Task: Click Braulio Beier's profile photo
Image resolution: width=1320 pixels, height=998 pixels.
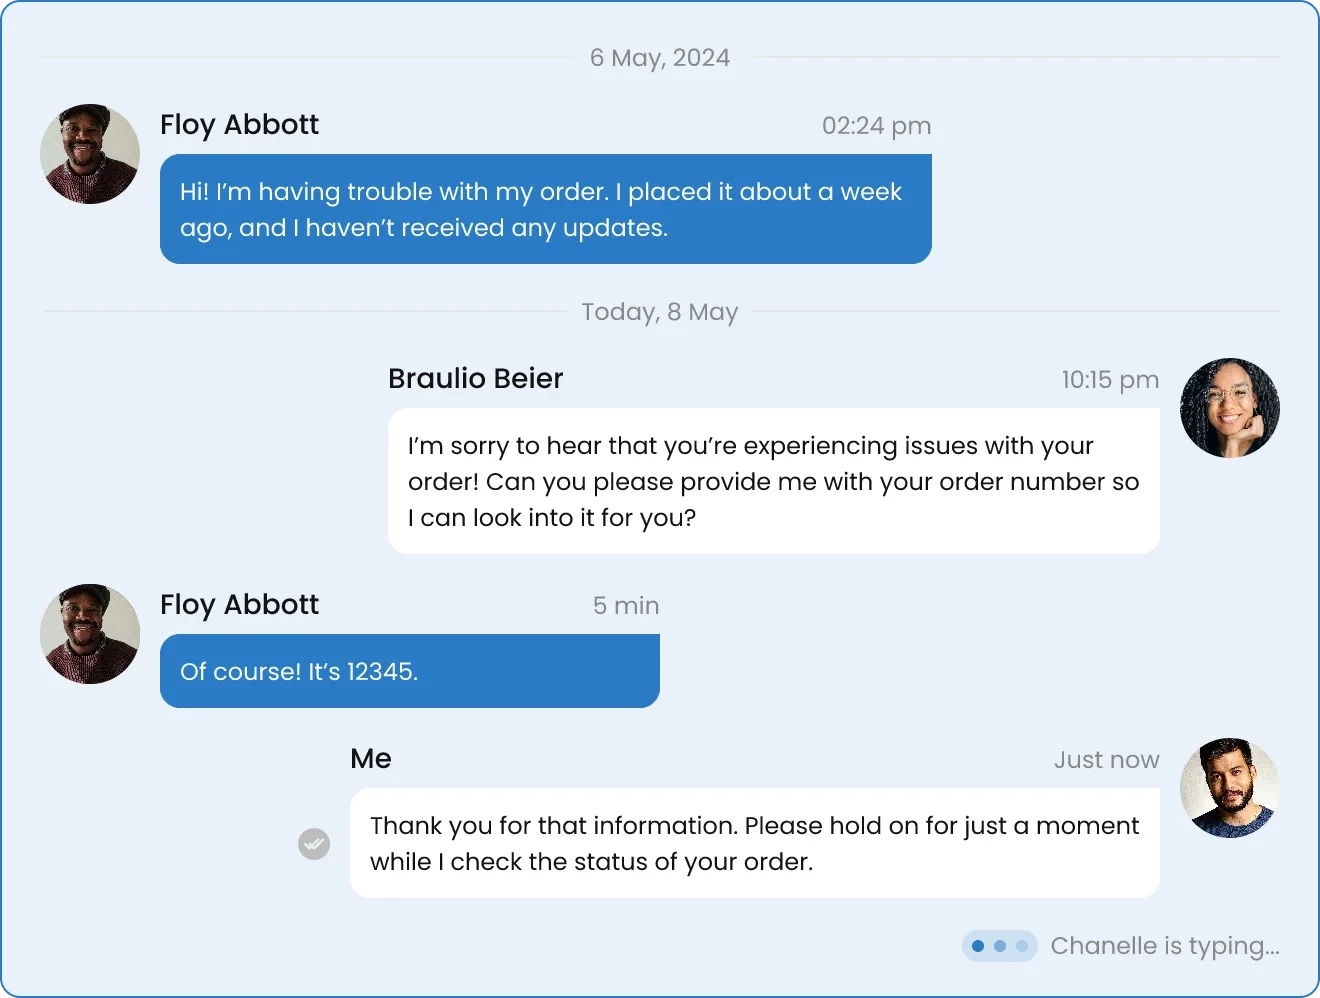Action: coord(1229,408)
